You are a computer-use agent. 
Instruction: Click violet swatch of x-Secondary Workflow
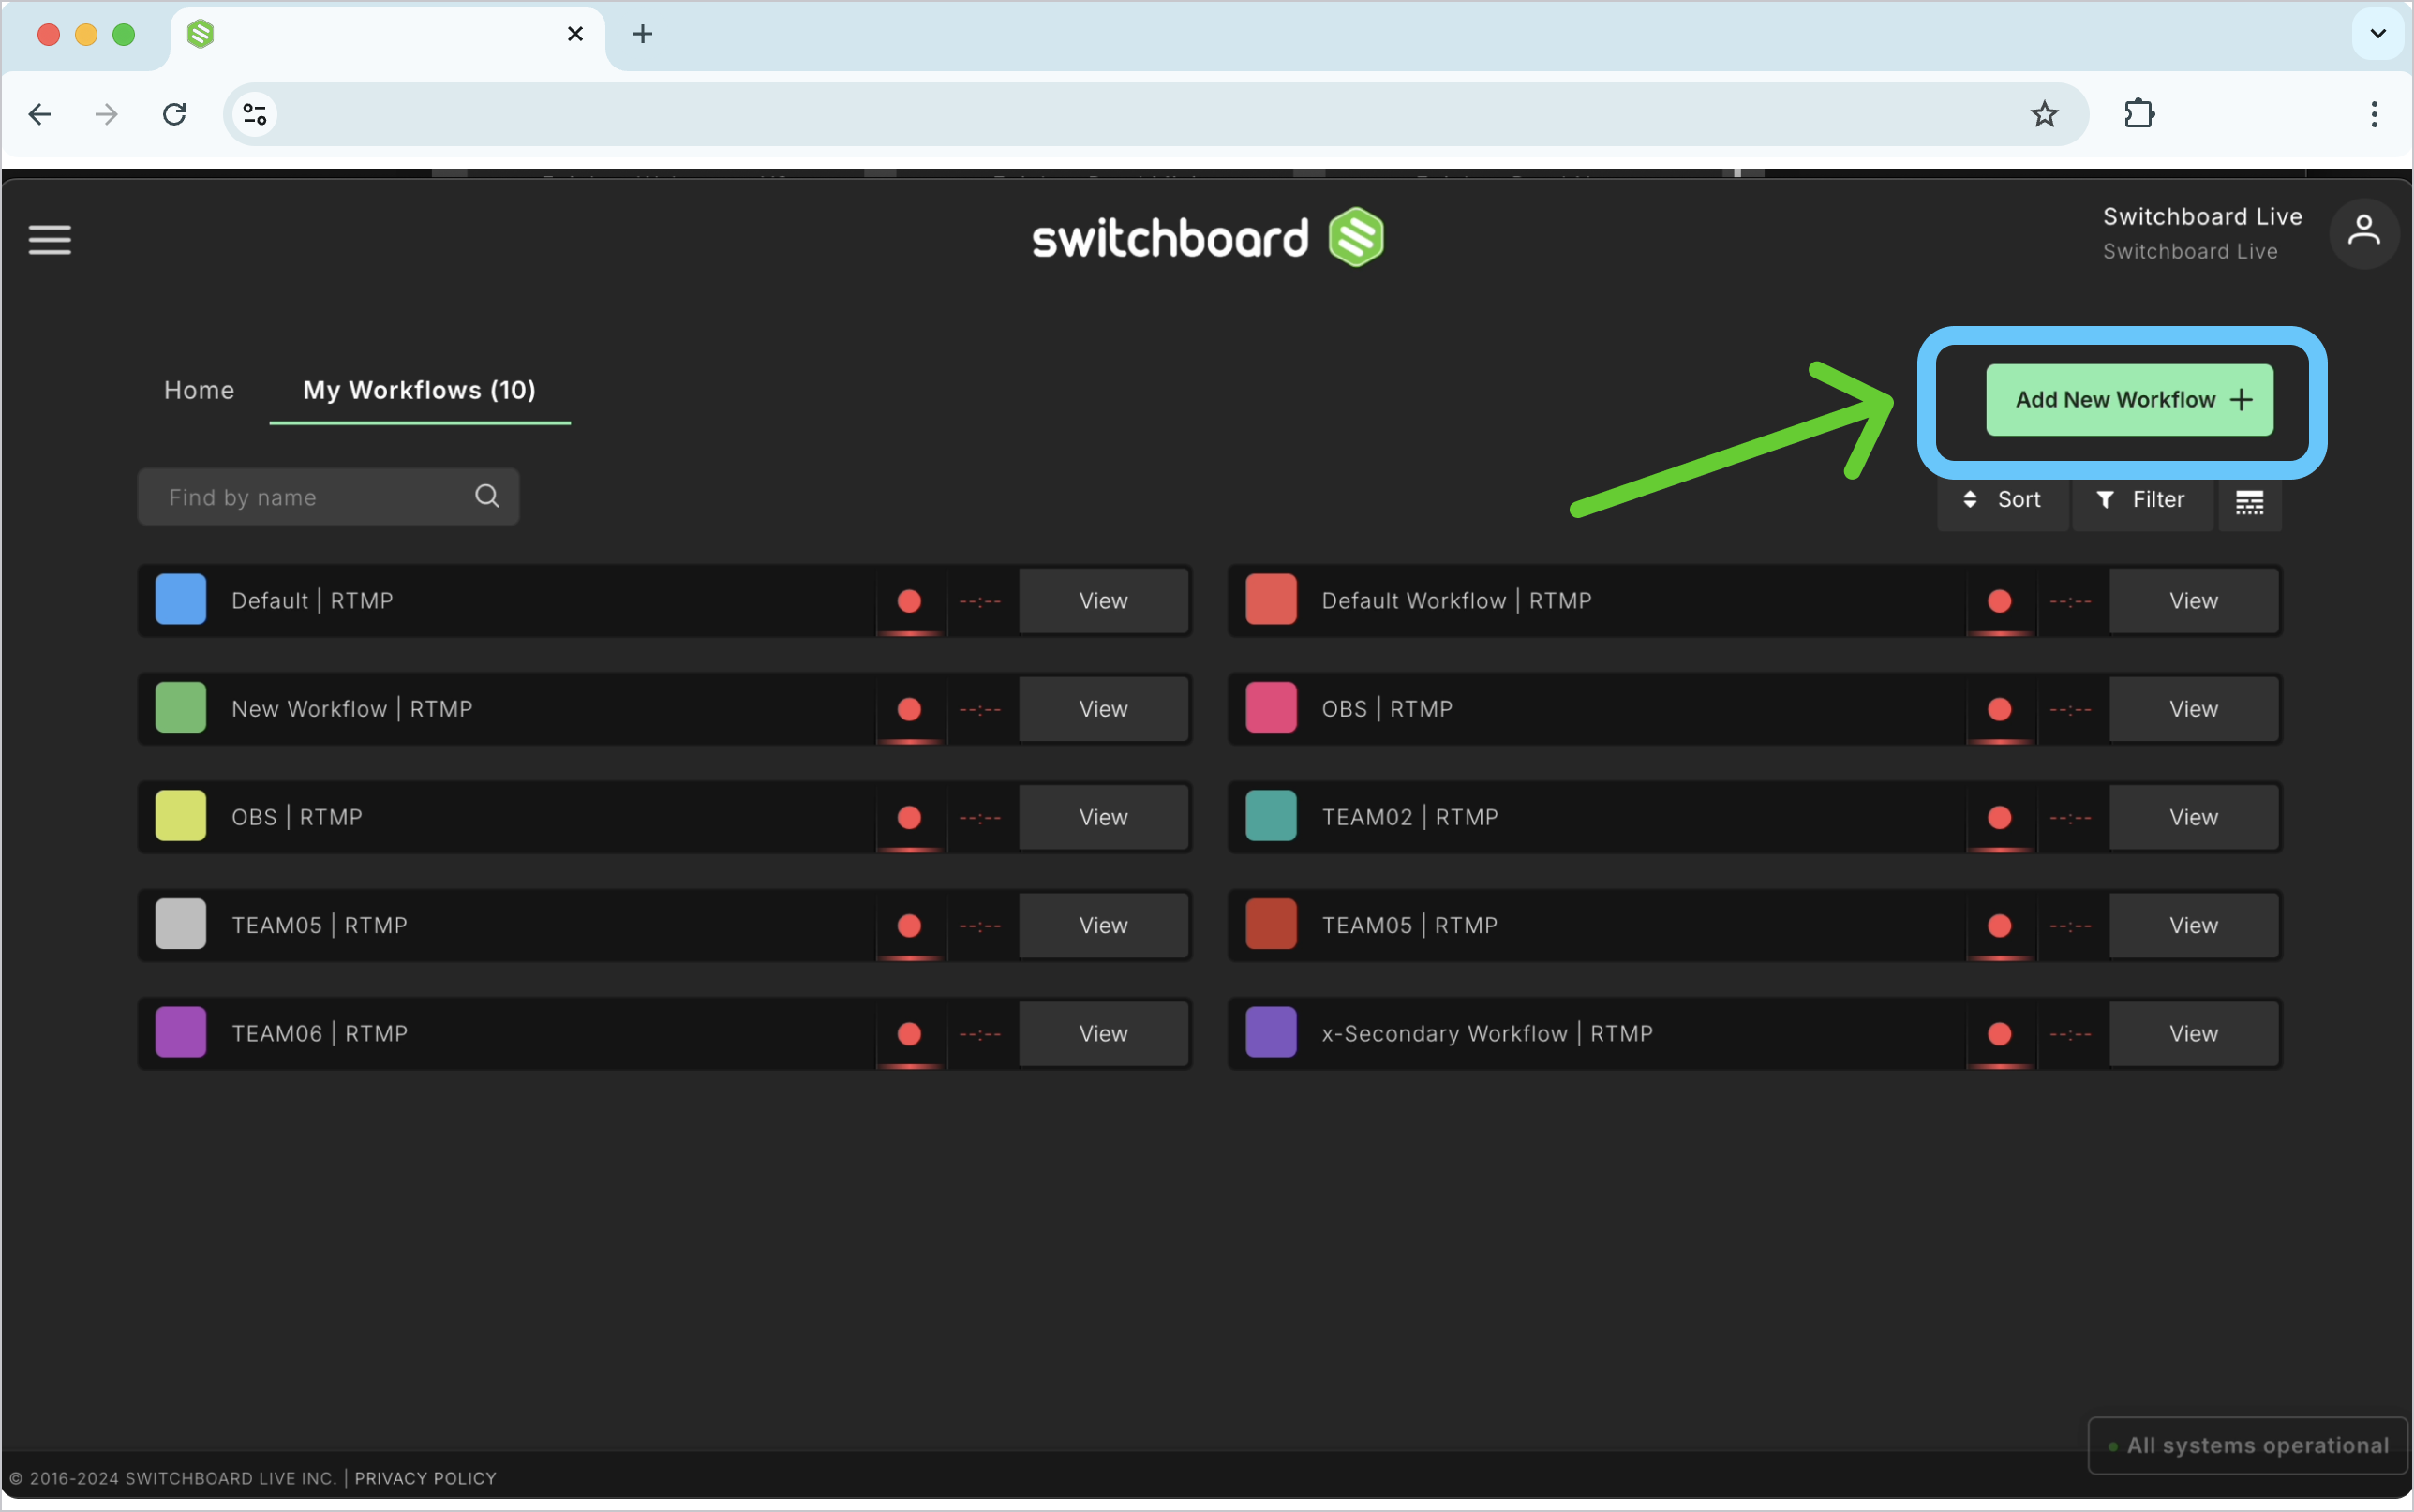point(1271,1032)
